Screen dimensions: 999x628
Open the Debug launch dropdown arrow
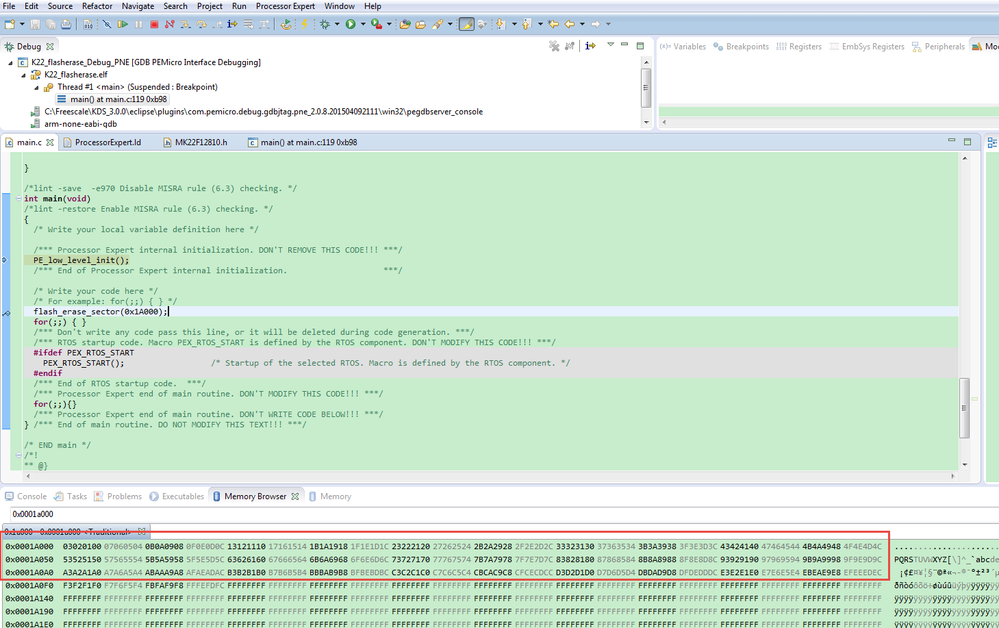pyautogui.click(x=337, y=24)
